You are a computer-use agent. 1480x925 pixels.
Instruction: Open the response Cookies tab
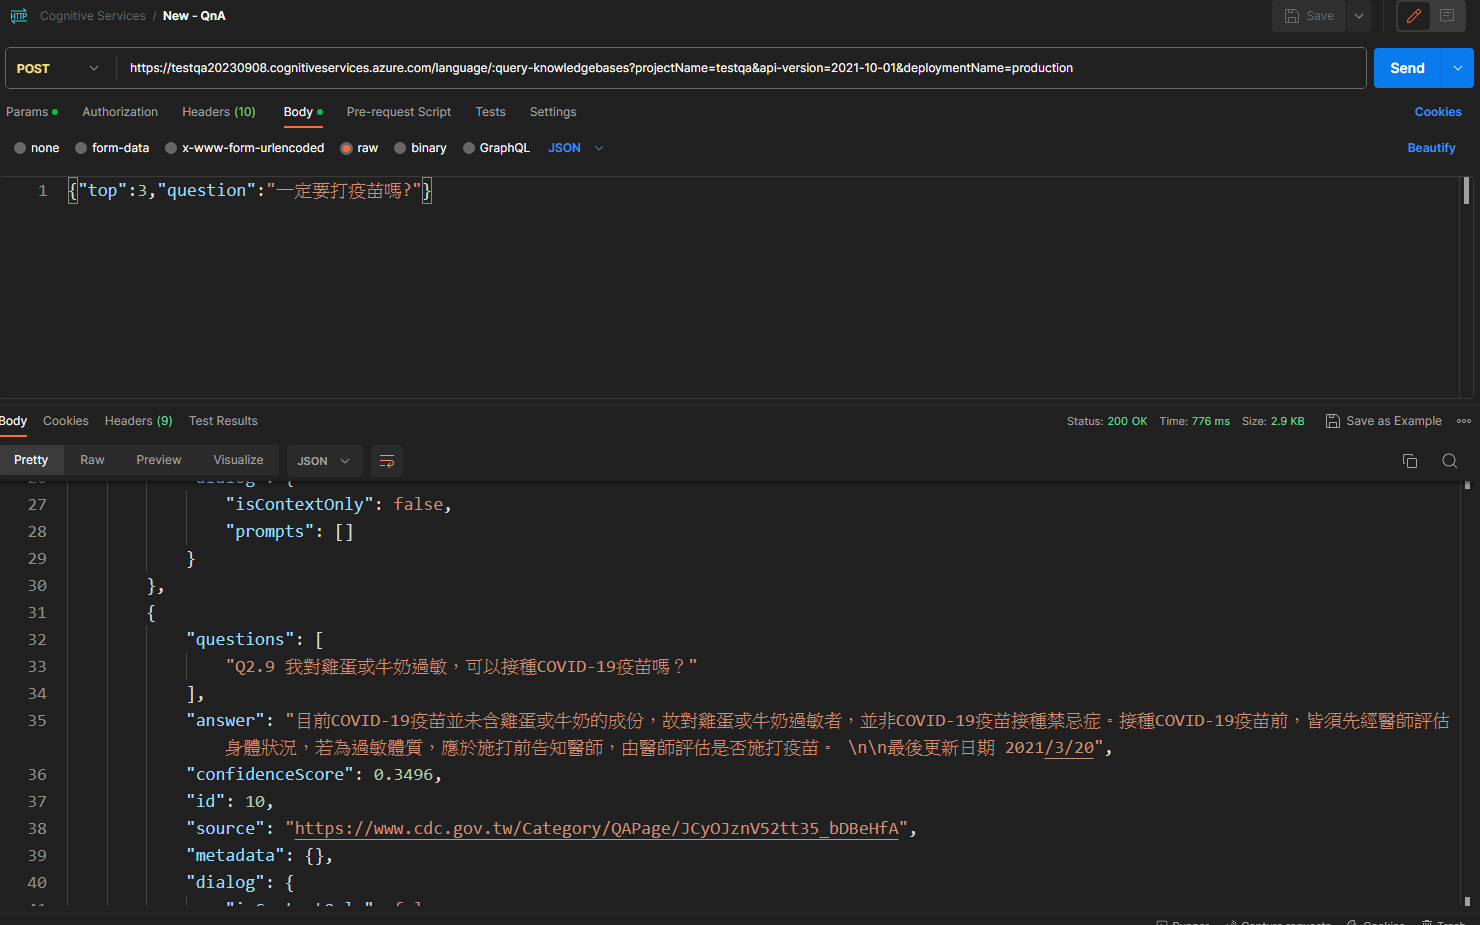coord(66,421)
